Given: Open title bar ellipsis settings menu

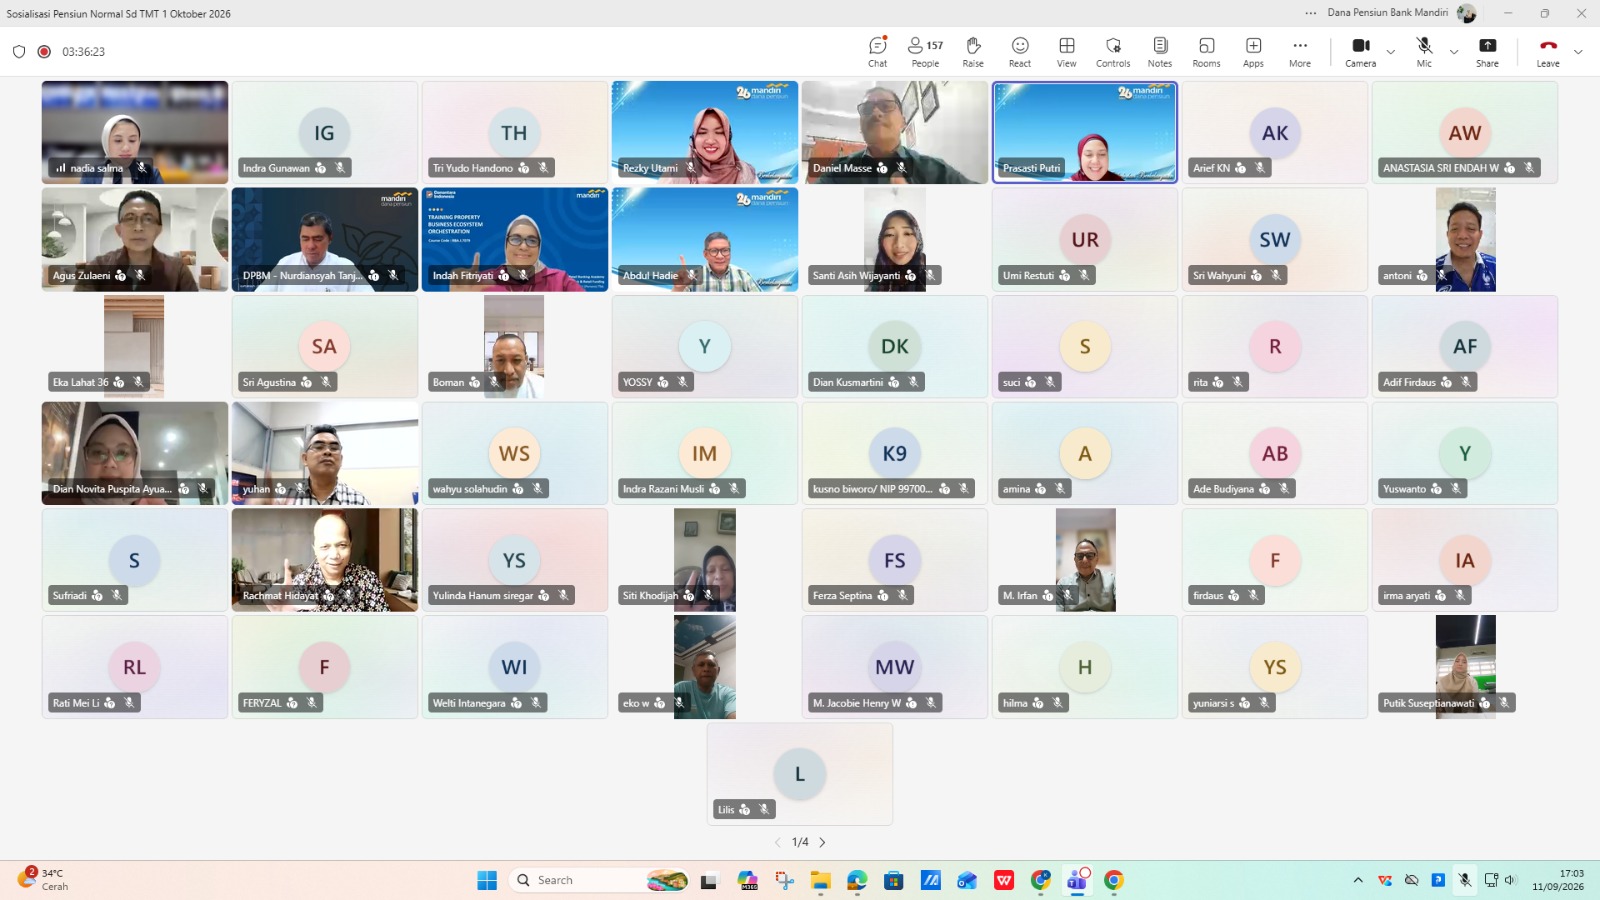Looking at the screenshot, I should click(x=1310, y=13).
